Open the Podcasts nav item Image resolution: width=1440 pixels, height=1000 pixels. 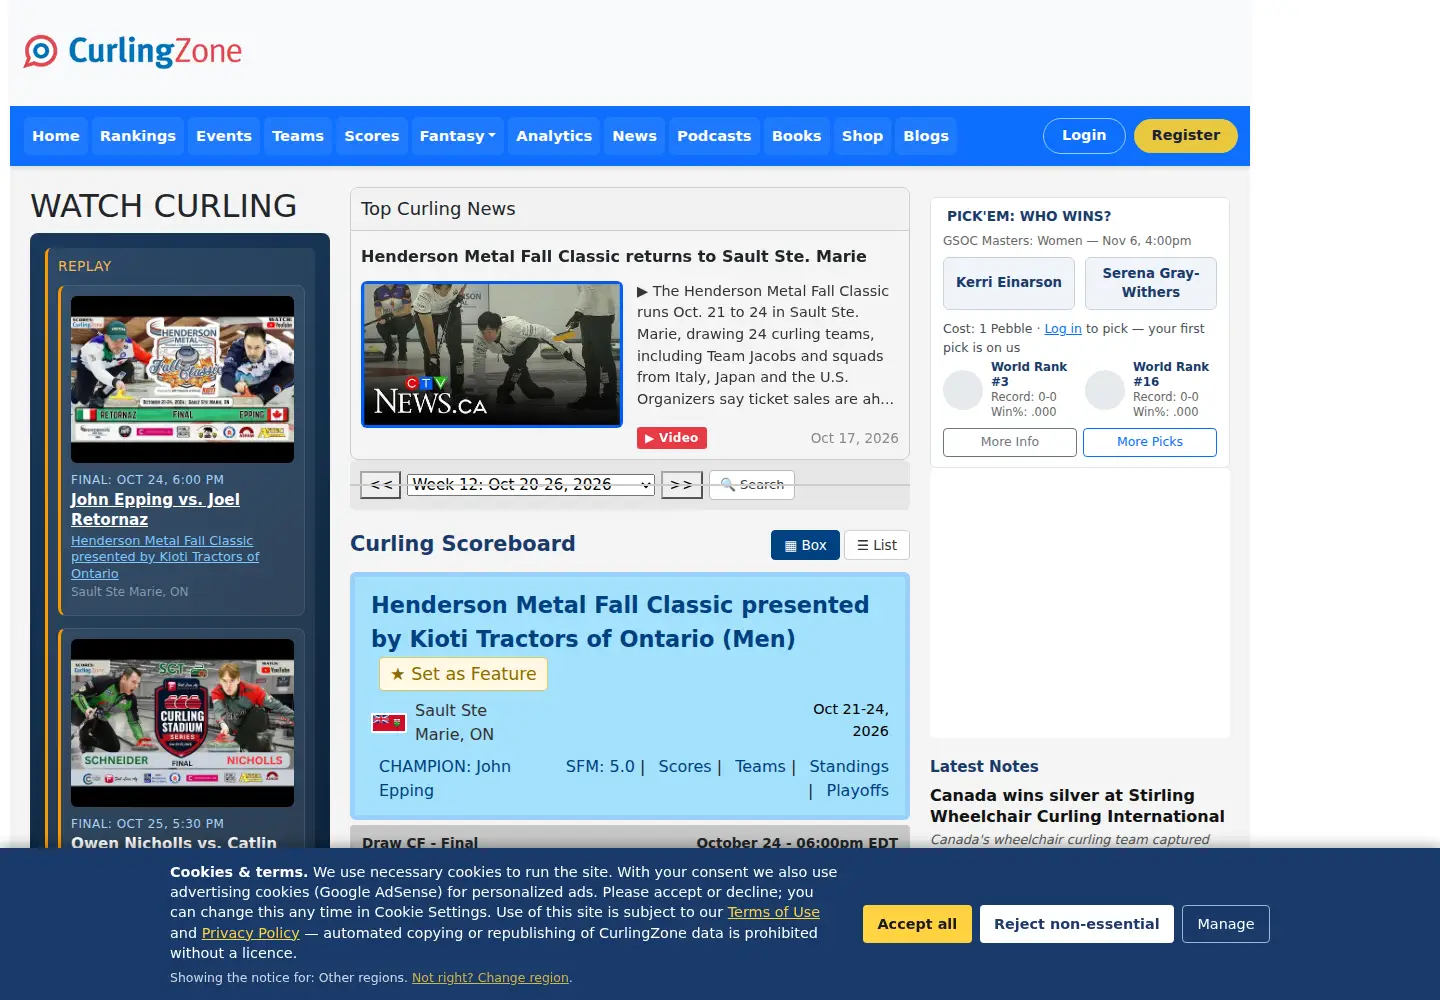714,136
